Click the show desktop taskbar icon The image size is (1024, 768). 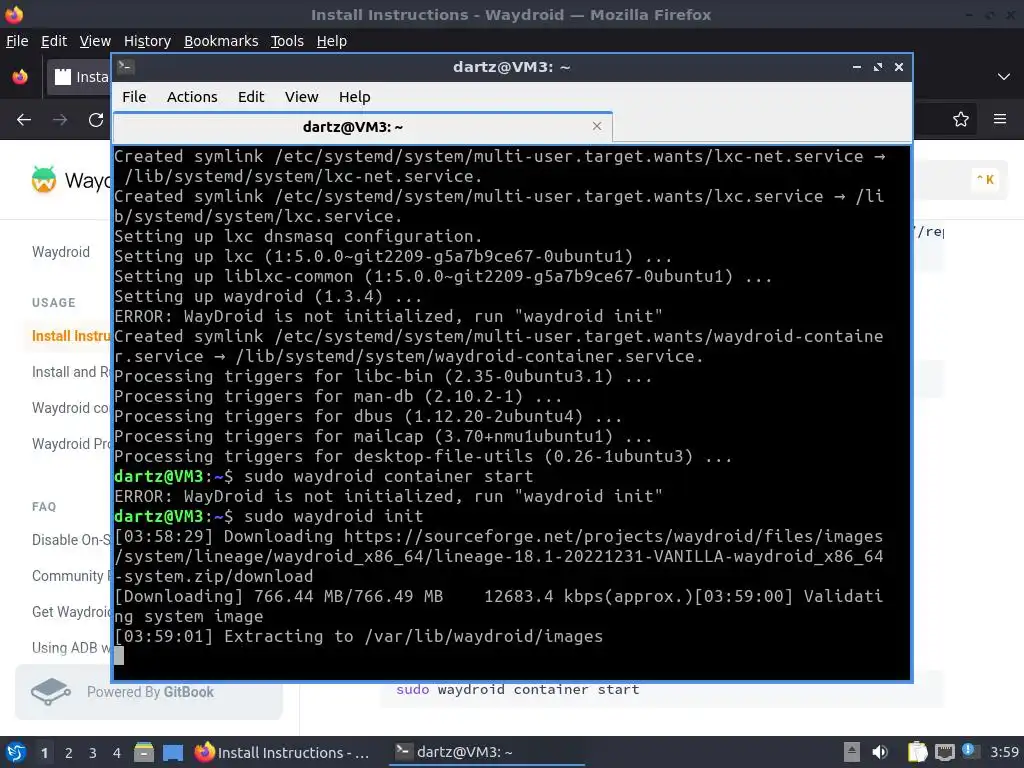173,752
